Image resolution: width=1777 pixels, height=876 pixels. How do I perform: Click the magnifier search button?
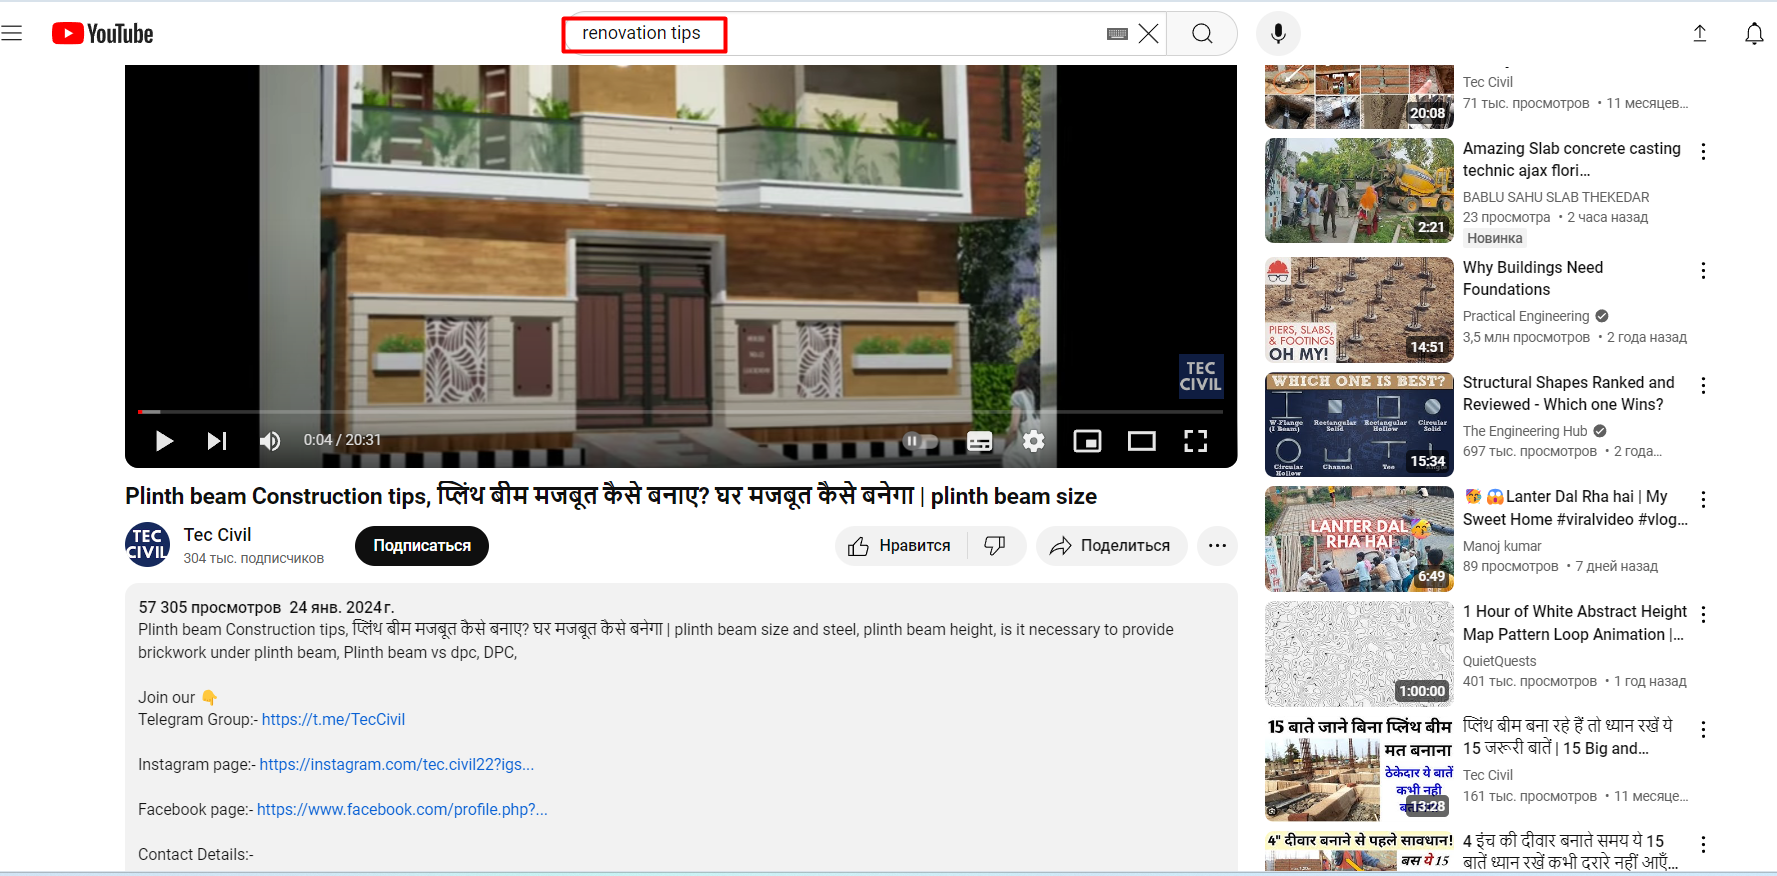point(1202,34)
